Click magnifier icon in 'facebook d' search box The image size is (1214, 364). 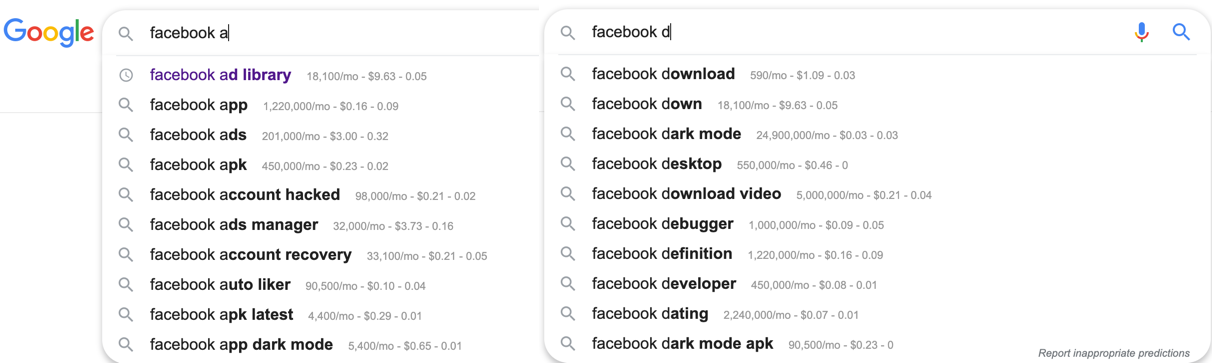pos(568,33)
